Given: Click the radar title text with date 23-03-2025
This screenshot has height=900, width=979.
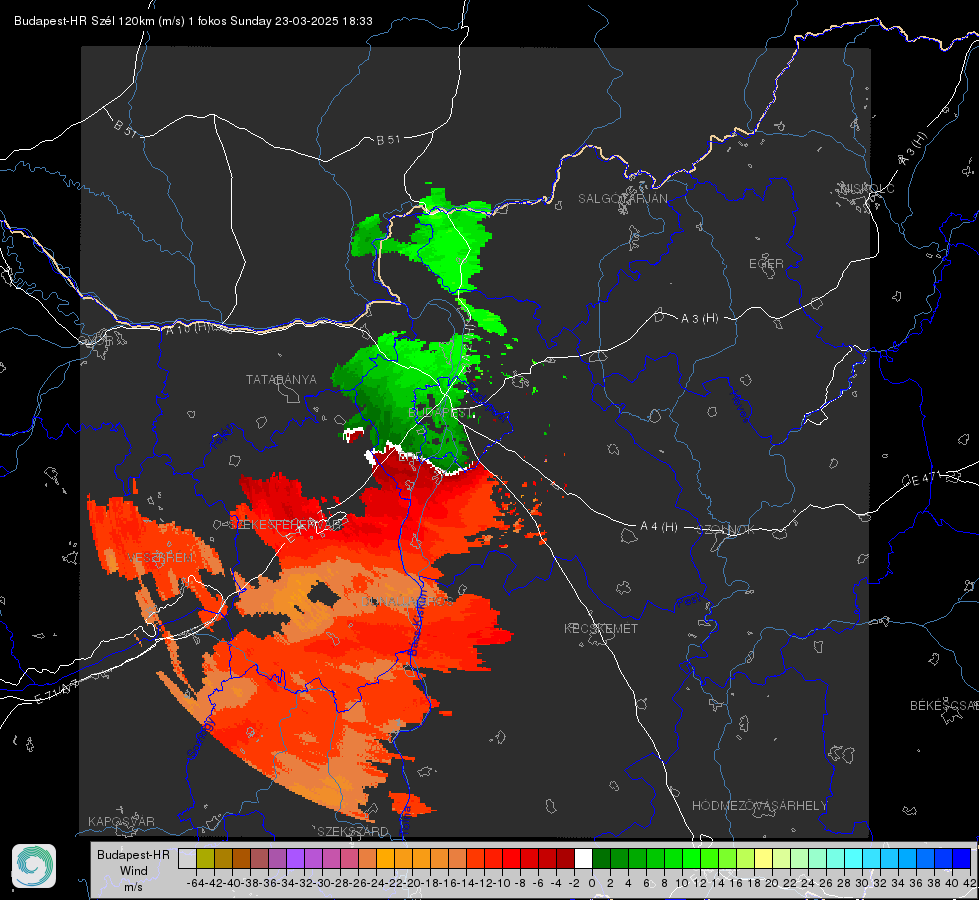Looking at the screenshot, I should point(193,21).
